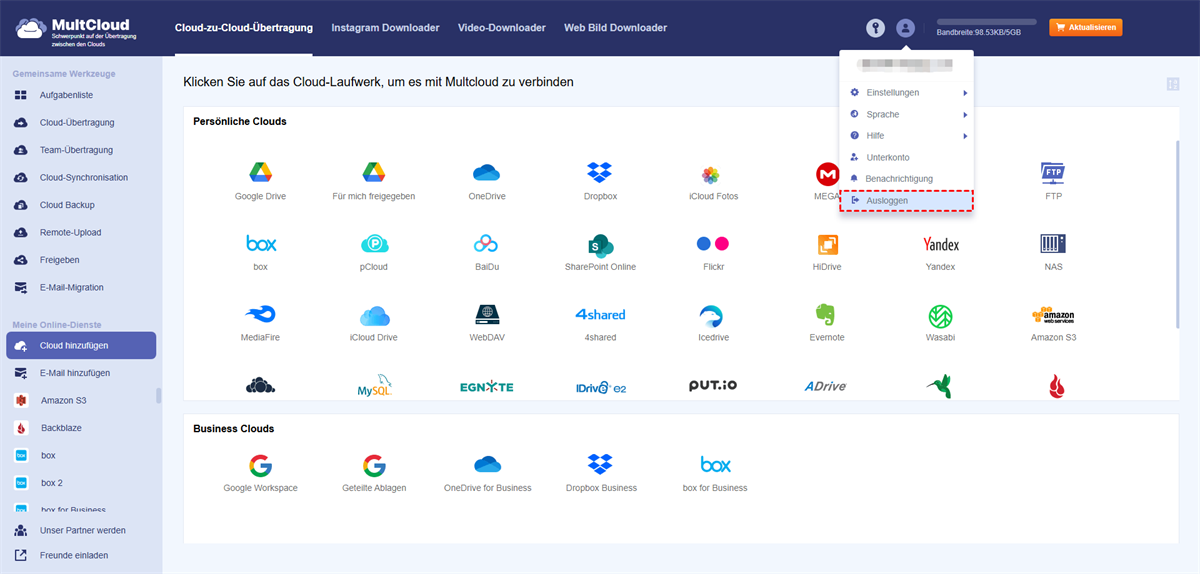
Task: Switch to Cloud-zu-Cloud-Übertragung tab
Action: [x=243, y=28]
